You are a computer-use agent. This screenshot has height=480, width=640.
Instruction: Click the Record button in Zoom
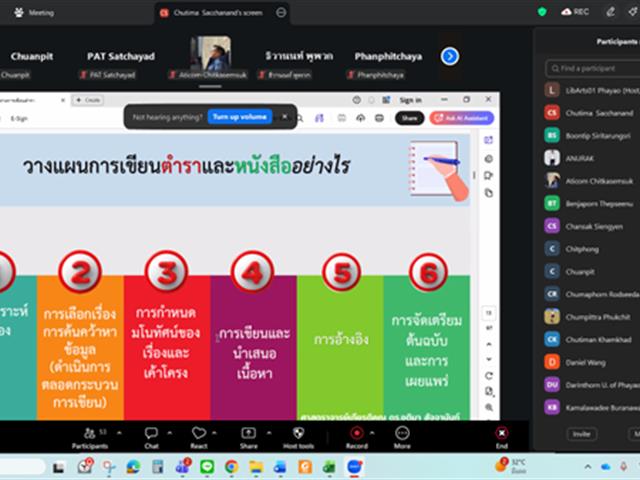357,438
